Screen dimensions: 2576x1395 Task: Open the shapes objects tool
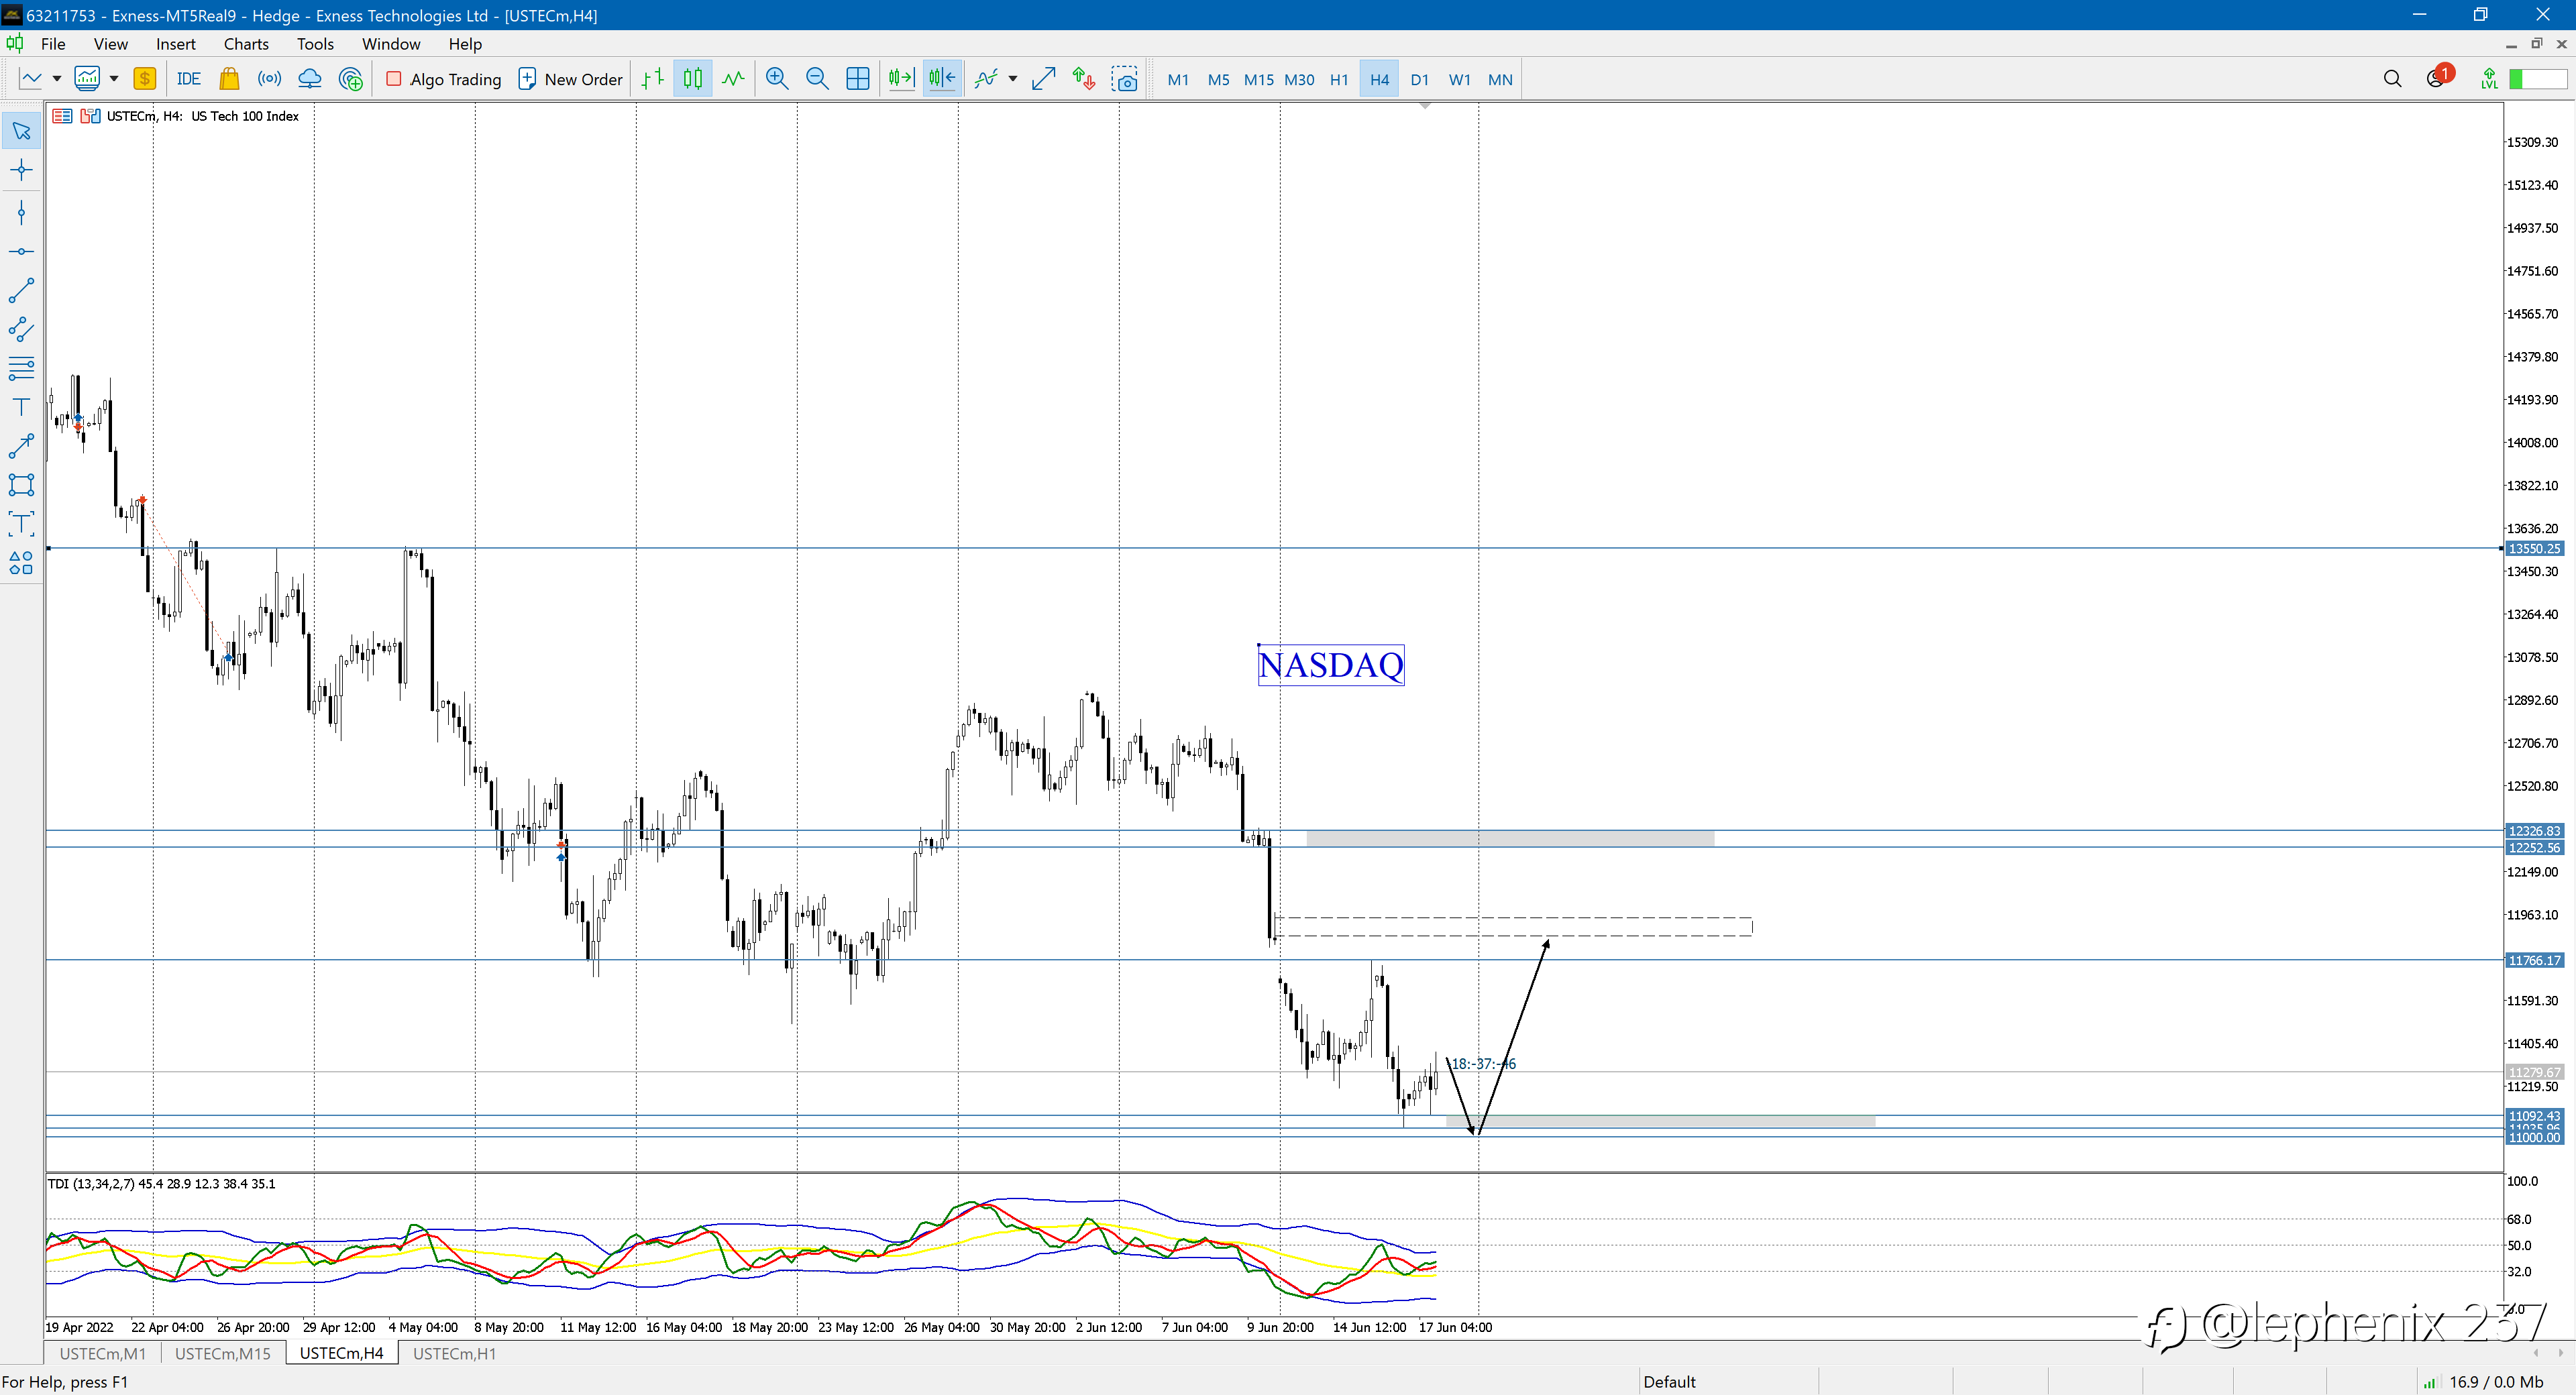(x=21, y=563)
